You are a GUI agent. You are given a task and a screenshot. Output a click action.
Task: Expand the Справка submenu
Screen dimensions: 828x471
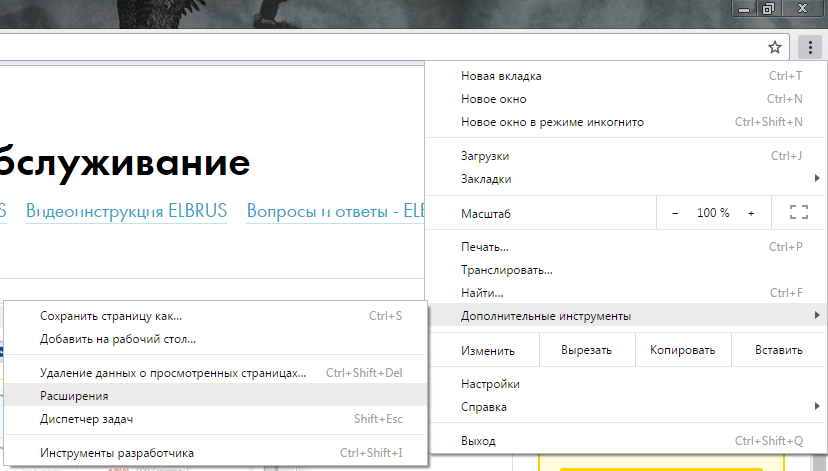coord(483,407)
